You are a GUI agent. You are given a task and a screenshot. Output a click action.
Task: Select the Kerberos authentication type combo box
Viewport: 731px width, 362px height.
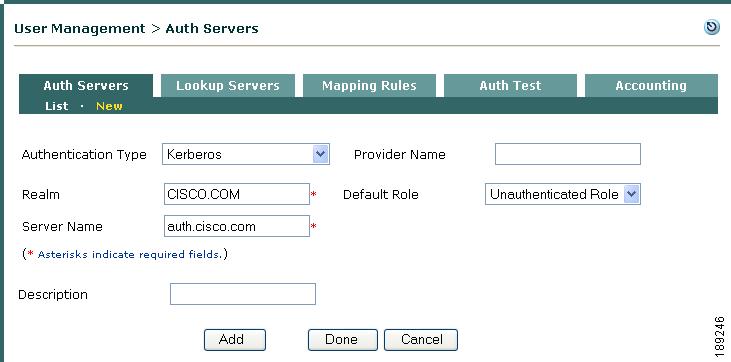coord(246,154)
